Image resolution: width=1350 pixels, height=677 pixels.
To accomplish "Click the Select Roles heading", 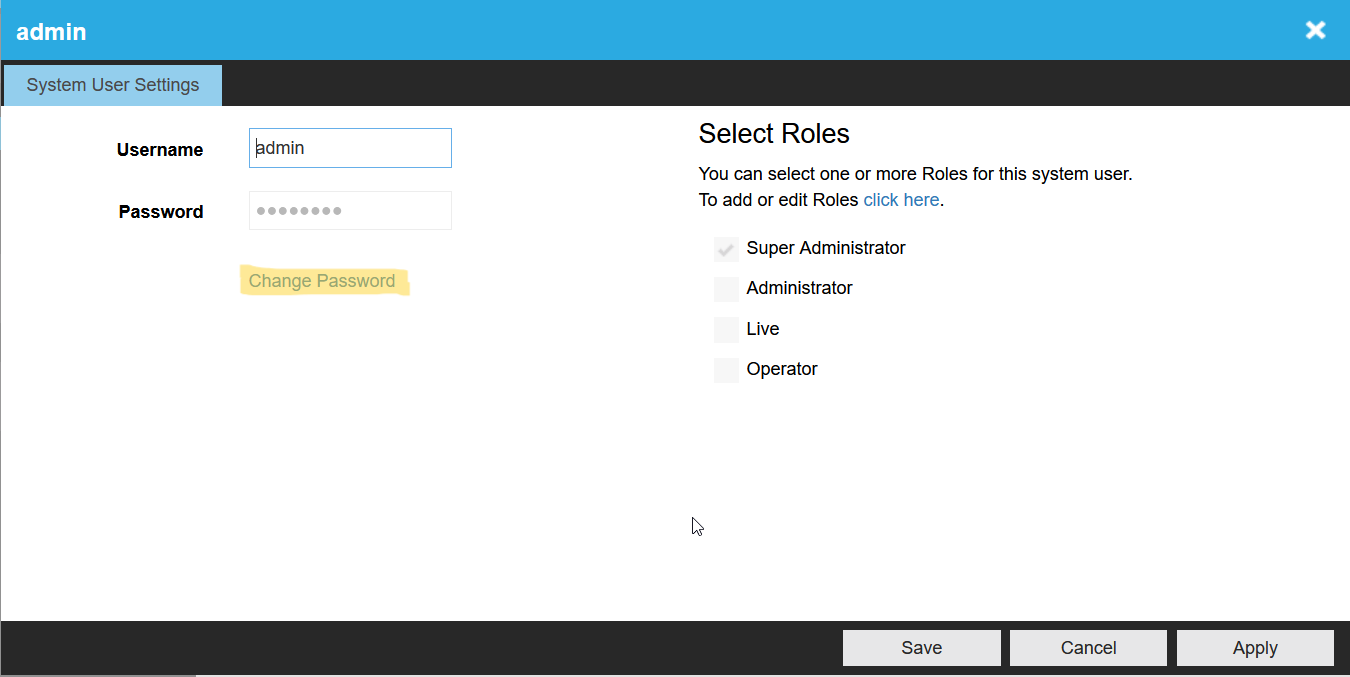I will pos(774,133).
